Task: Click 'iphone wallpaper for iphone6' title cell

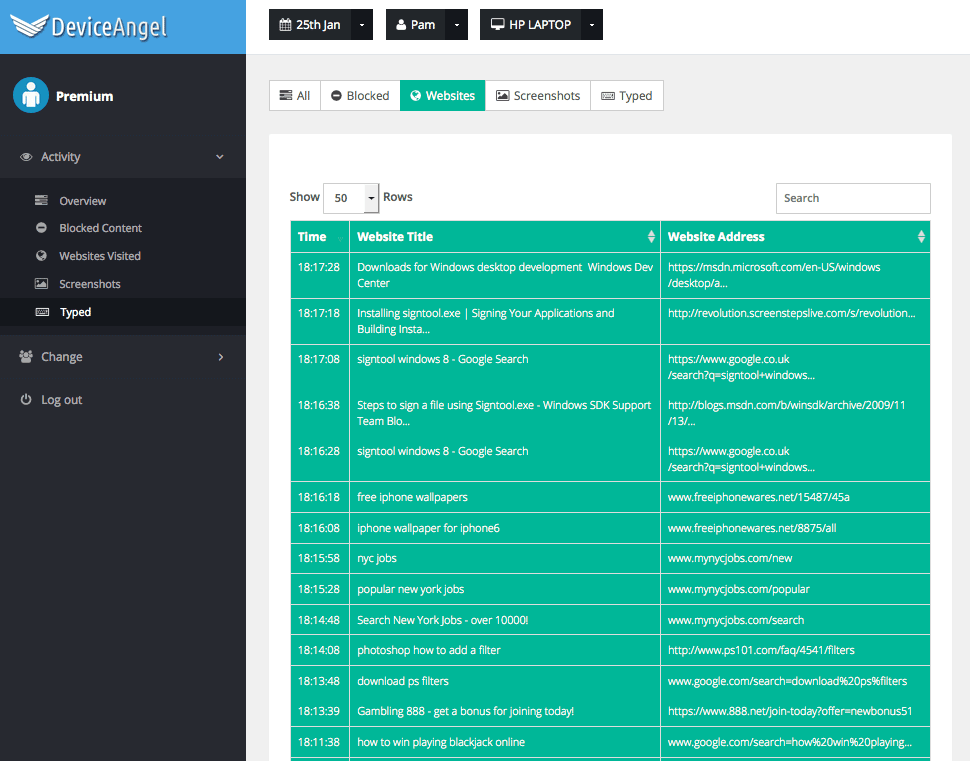Action: tap(505, 528)
